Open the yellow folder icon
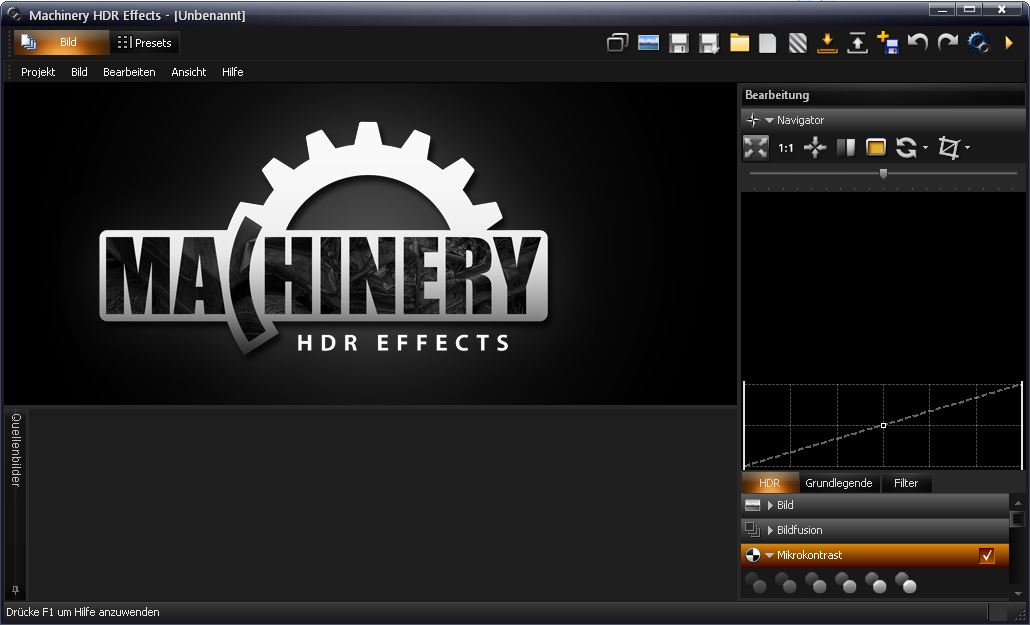1030x625 pixels. (x=740, y=43)
